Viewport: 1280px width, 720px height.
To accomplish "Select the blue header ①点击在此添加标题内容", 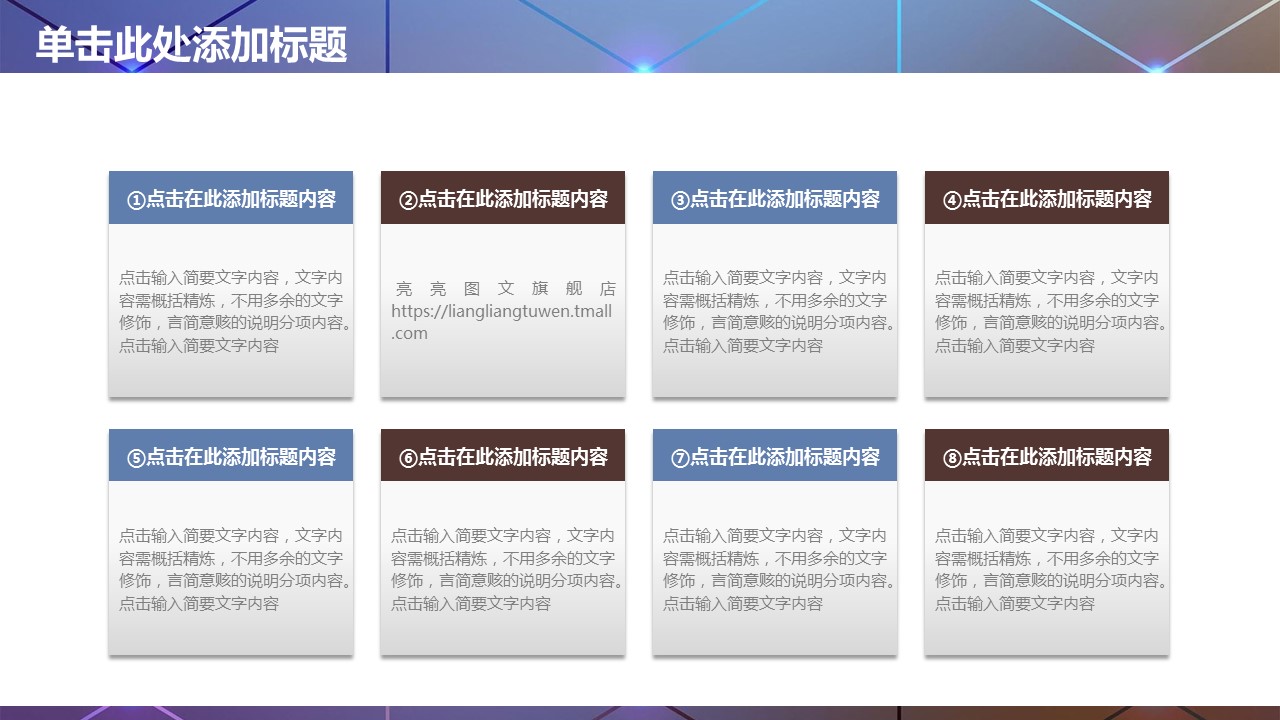I will point(231,198).
